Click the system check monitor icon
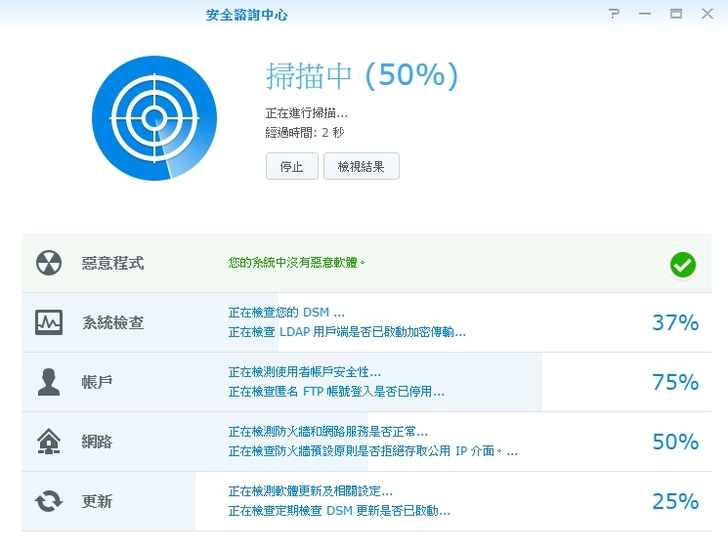 [x=48, y=322]
